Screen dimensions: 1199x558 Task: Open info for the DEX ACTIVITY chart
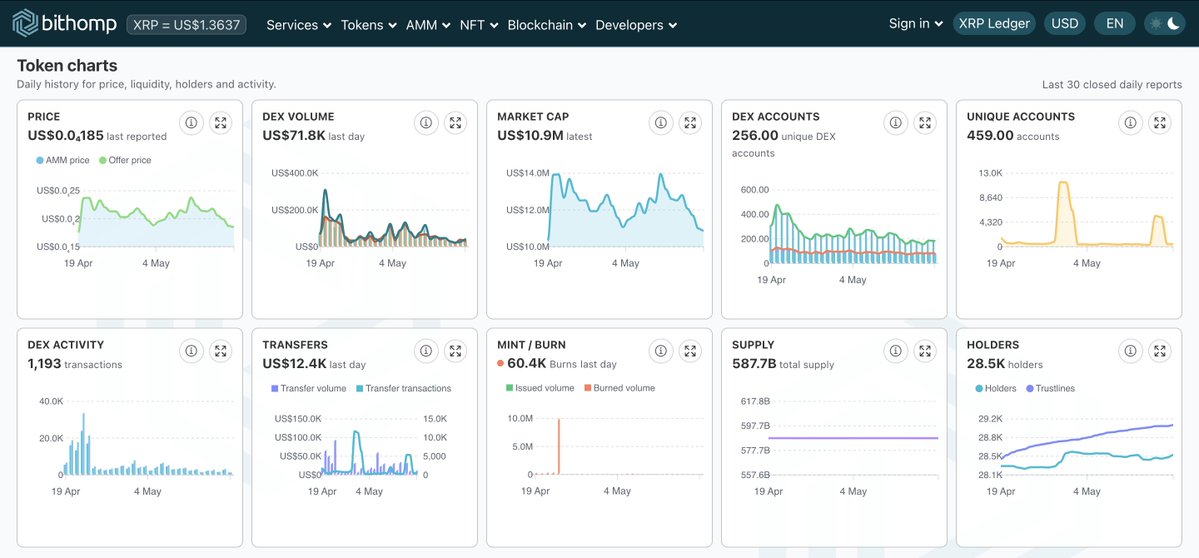[x=191, y=351]
